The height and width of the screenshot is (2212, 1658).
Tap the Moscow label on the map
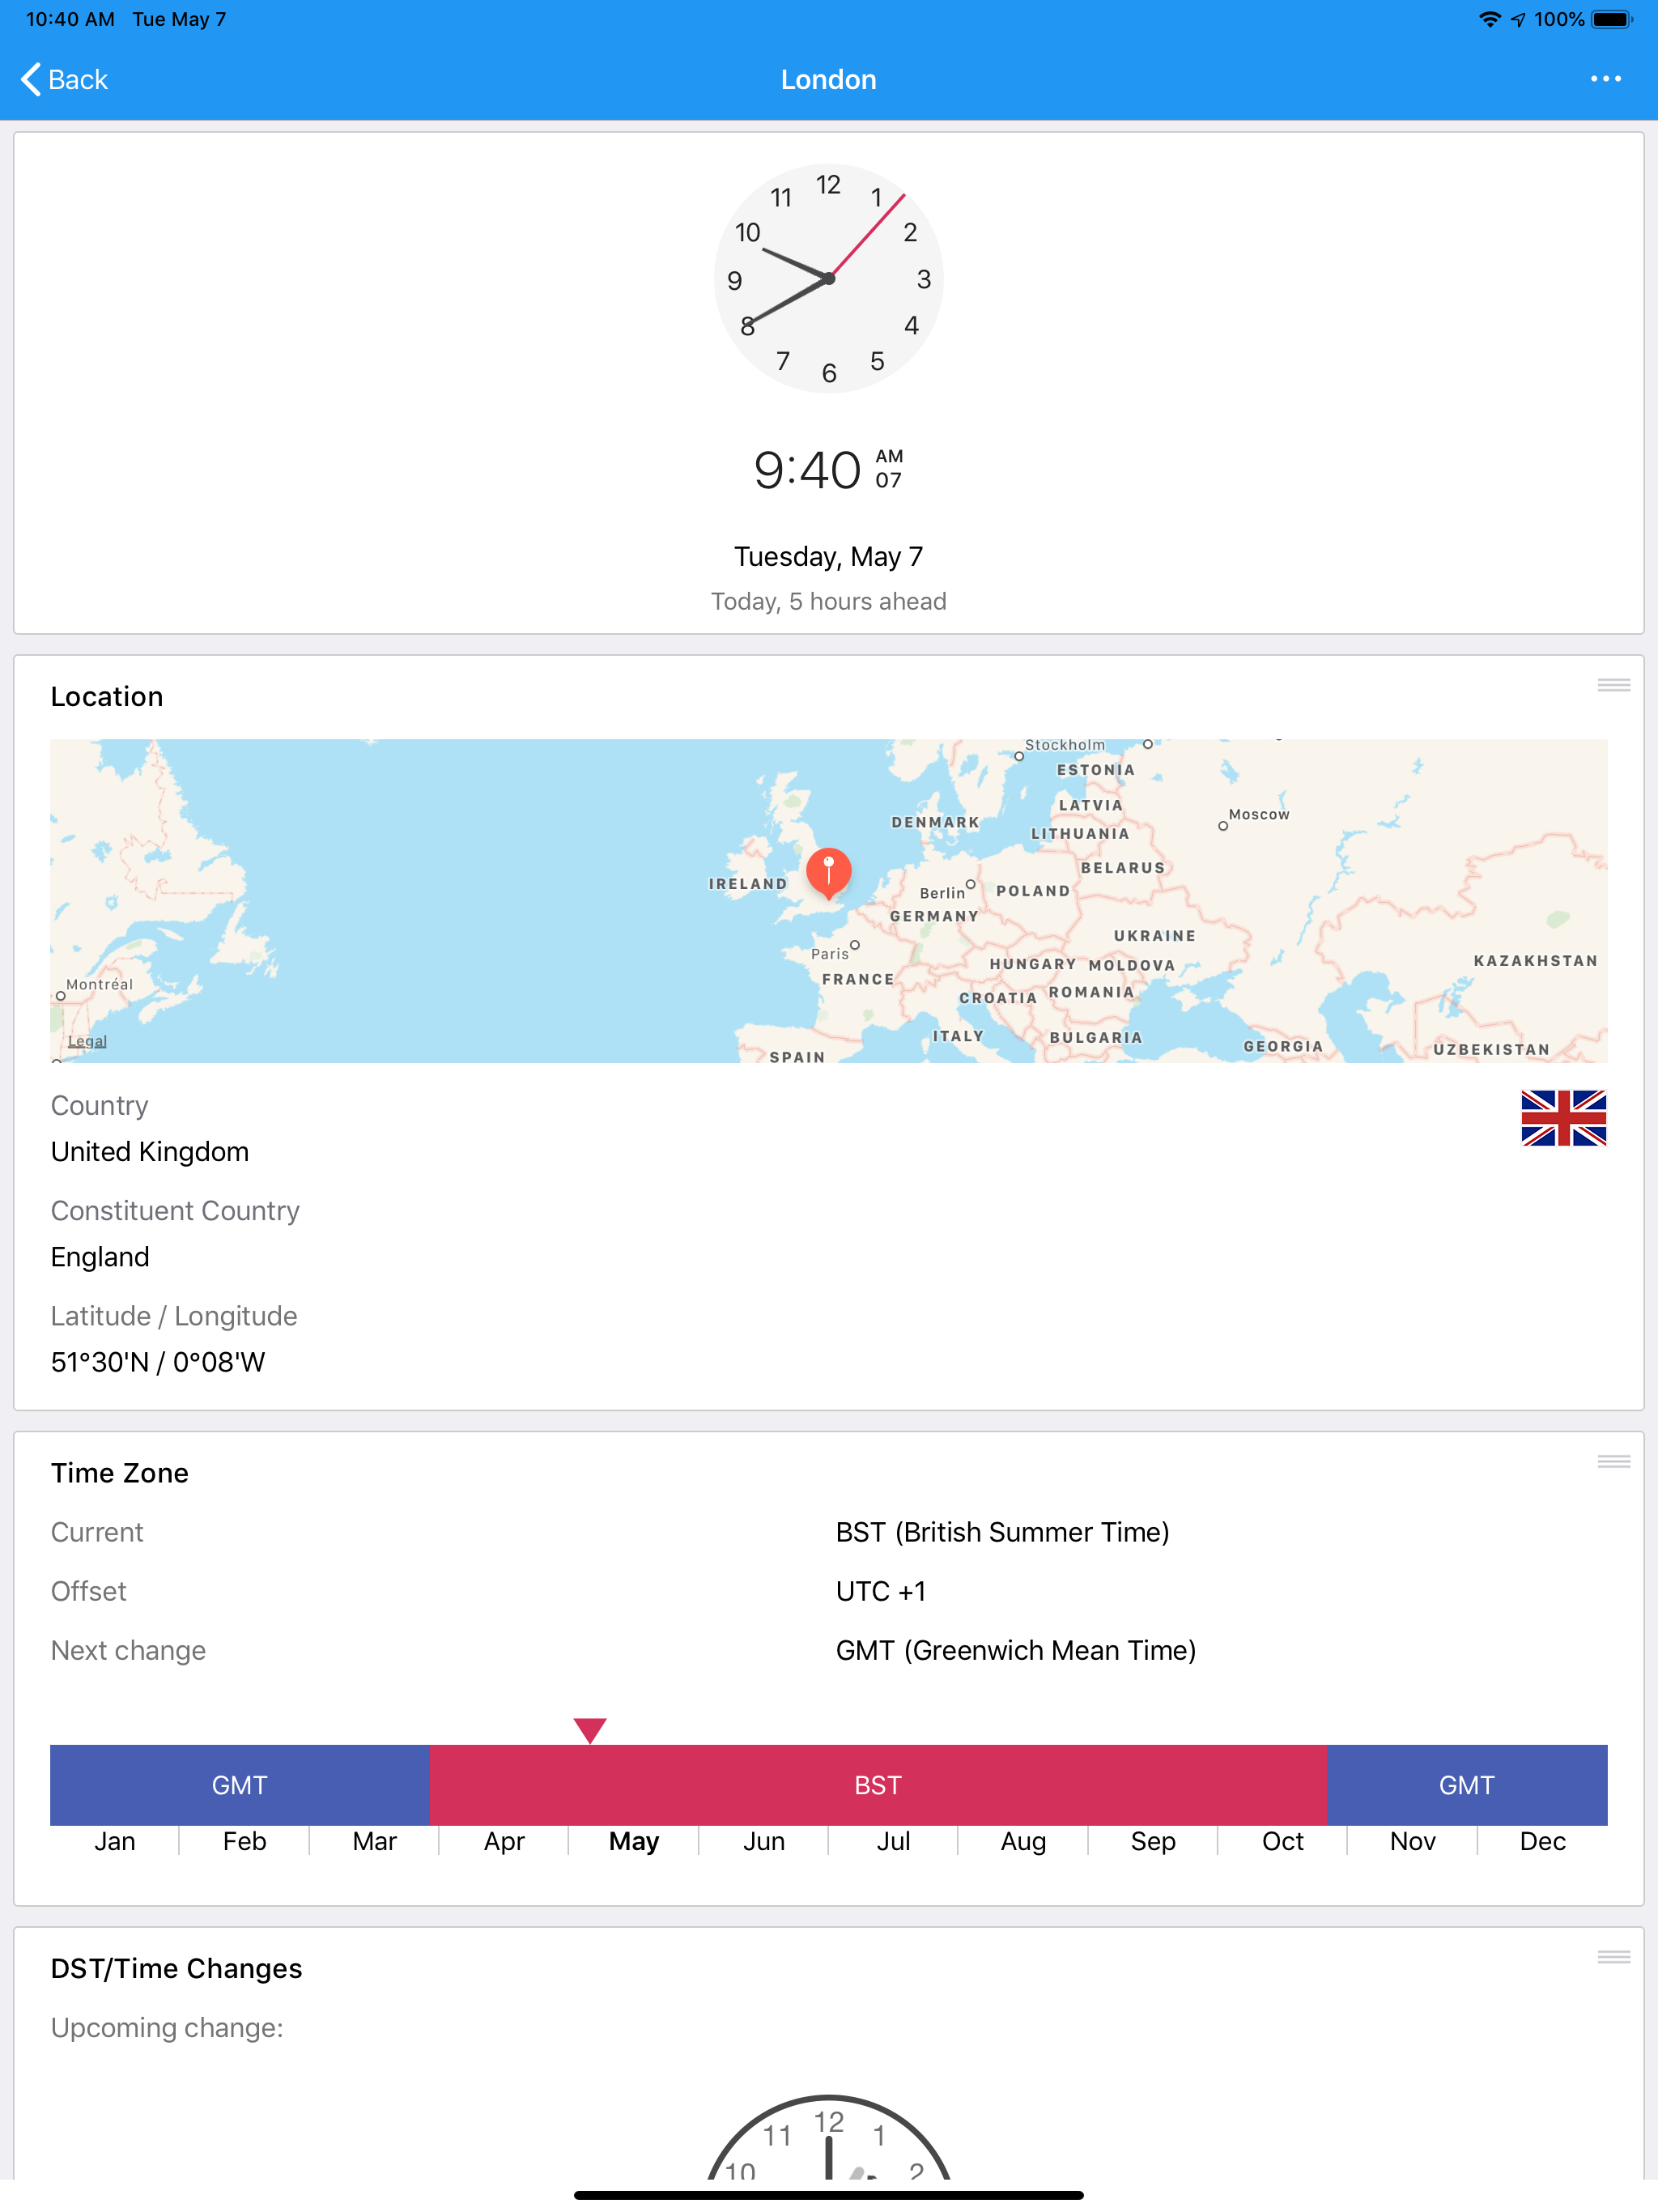(x=1259, y=814)
